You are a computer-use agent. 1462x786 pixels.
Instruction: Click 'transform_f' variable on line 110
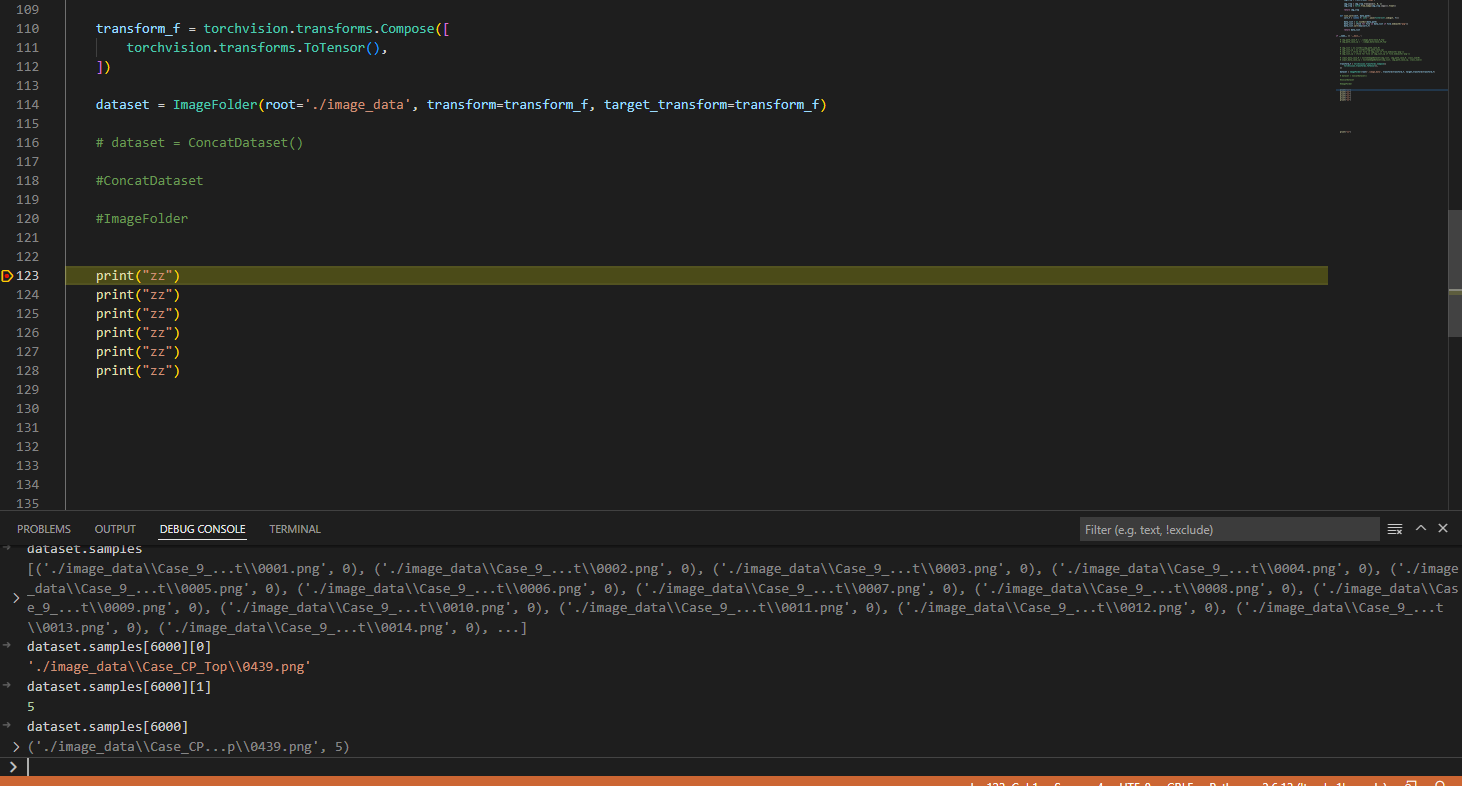pyautogui.click(x=138, y=28)
